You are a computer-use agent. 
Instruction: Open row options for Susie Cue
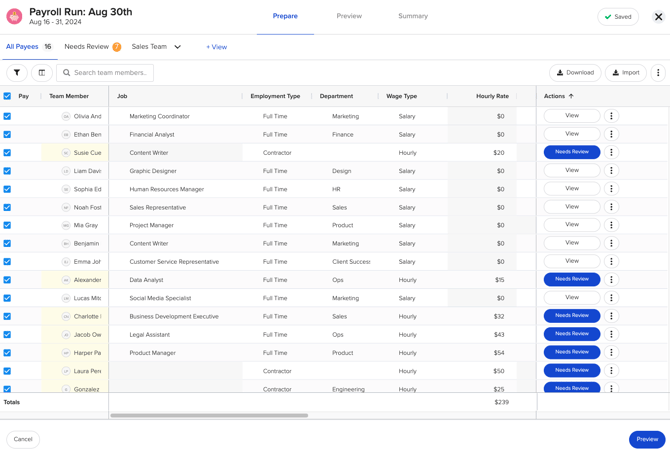pos(611,153)
